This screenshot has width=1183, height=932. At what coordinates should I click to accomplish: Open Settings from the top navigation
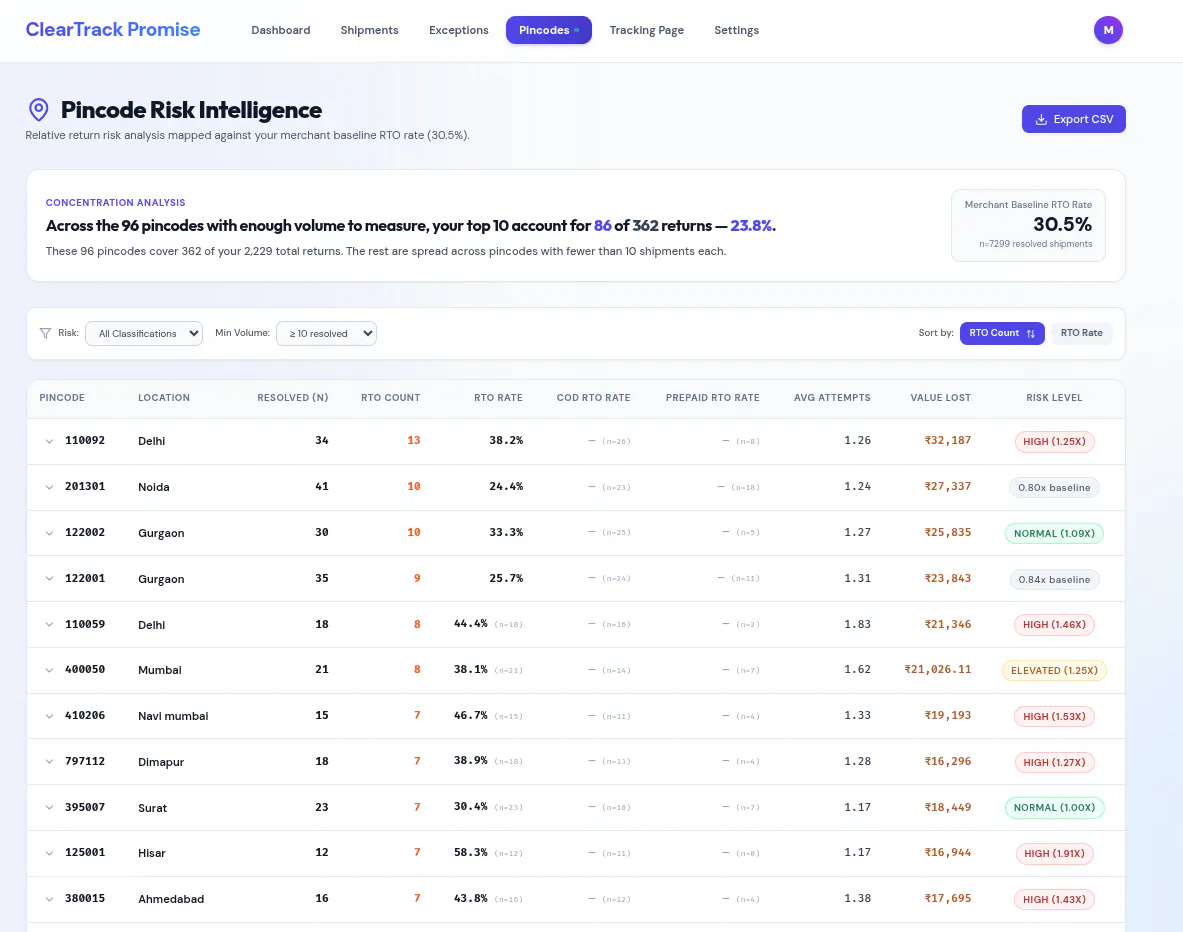tap(736, 30)
